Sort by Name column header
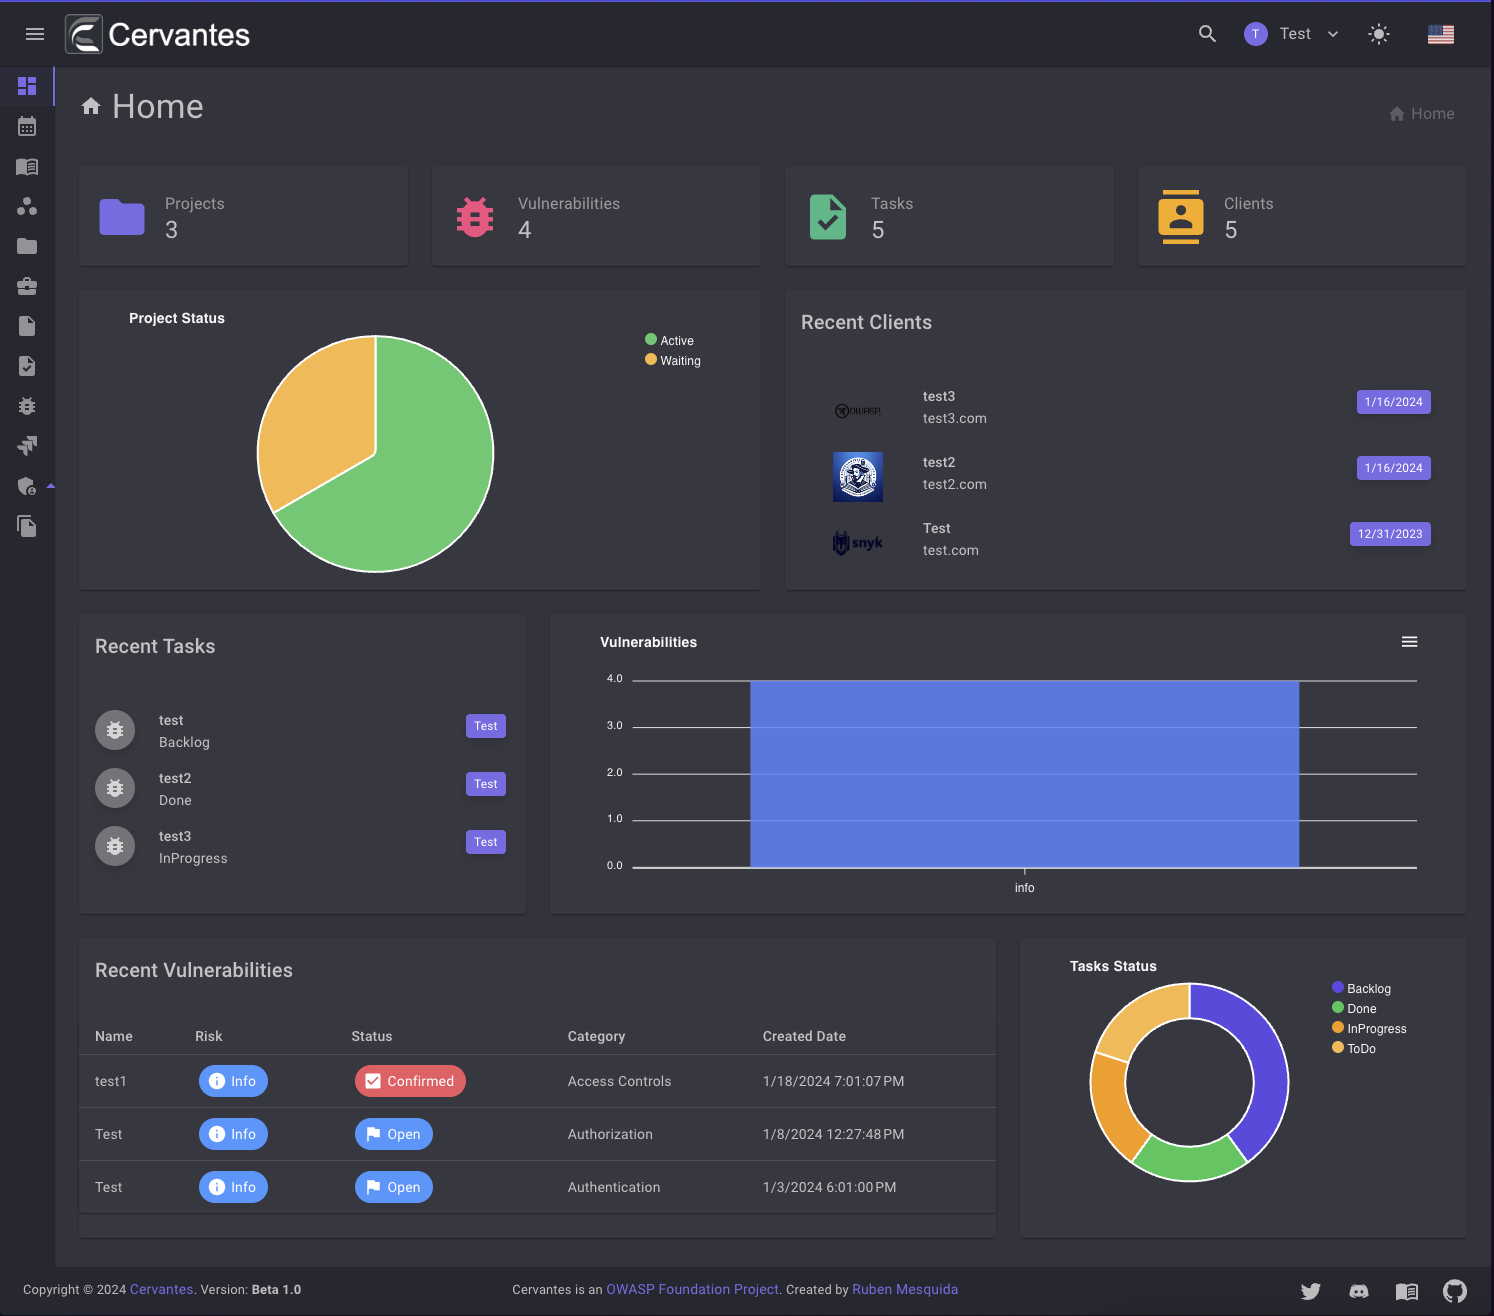This screenshot has width=1494, height=1316. [114, 1036]
